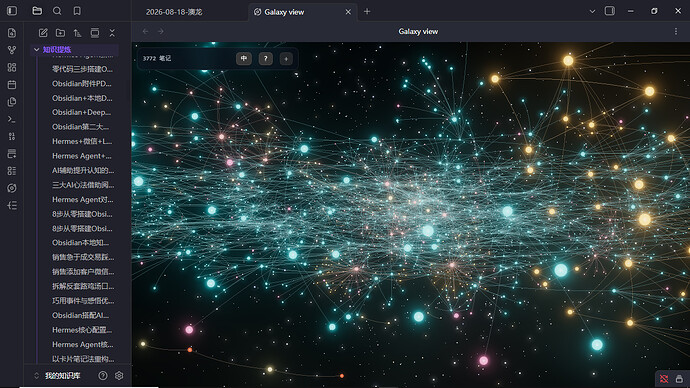This screenshot has height=388, width=690.
Task: Open the bookmarks icon in top bar
Action: point(77,11)
